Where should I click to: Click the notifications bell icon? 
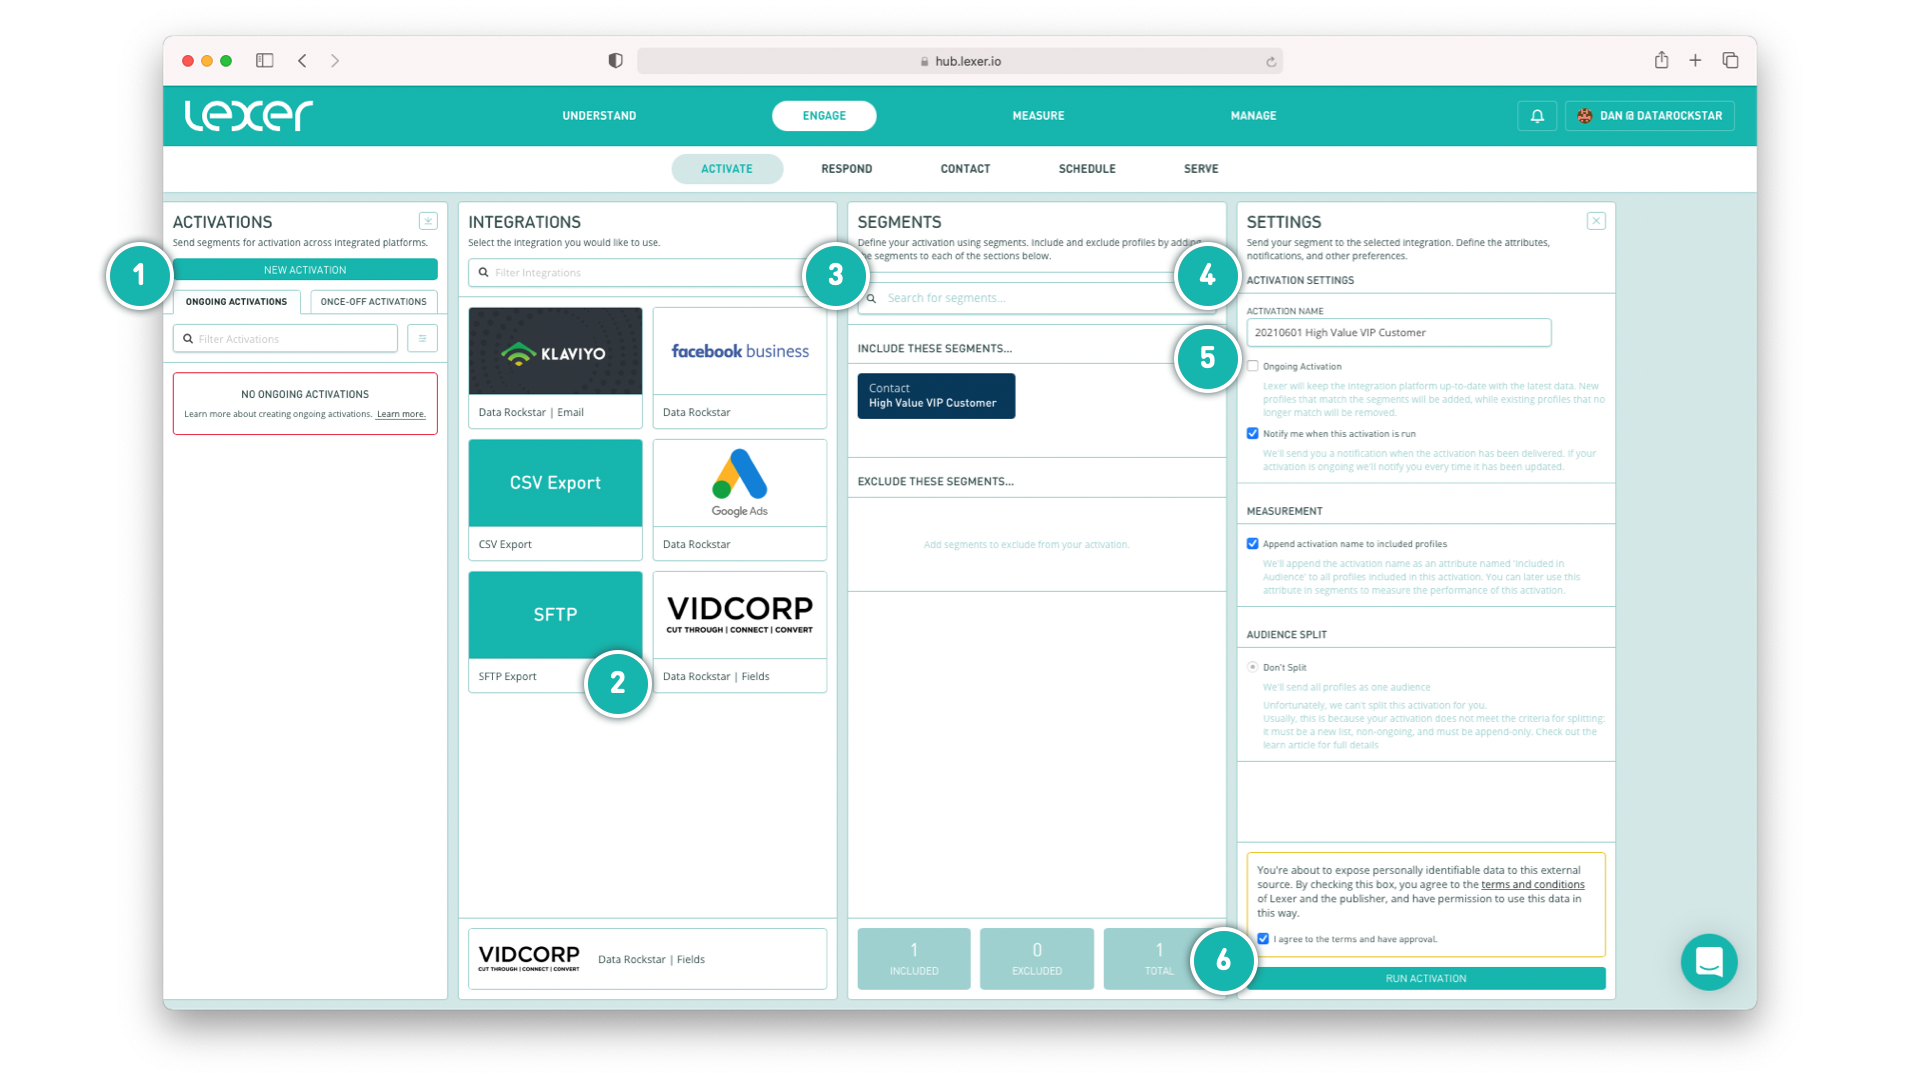[x=1537, y=116]
